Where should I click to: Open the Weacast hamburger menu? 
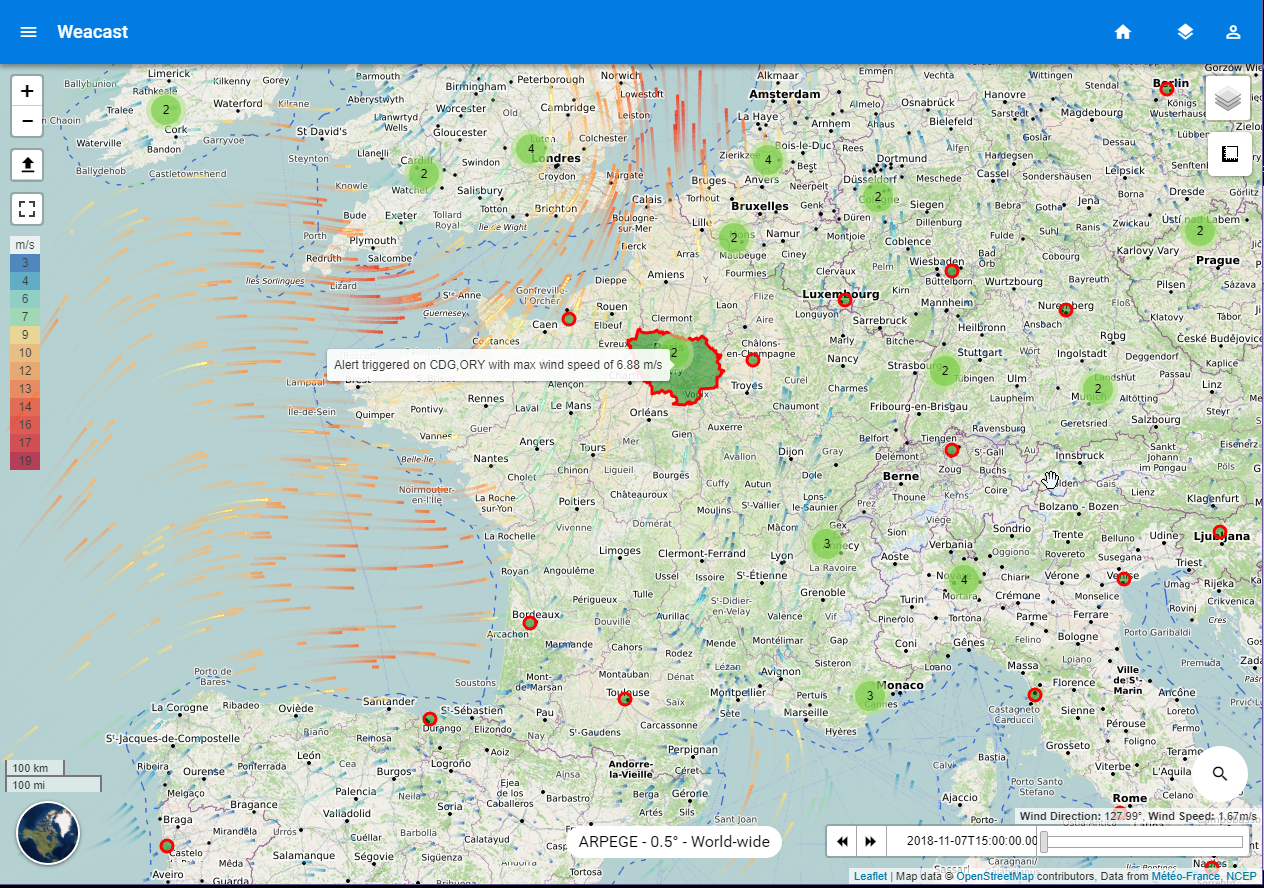tap(29, 32)
